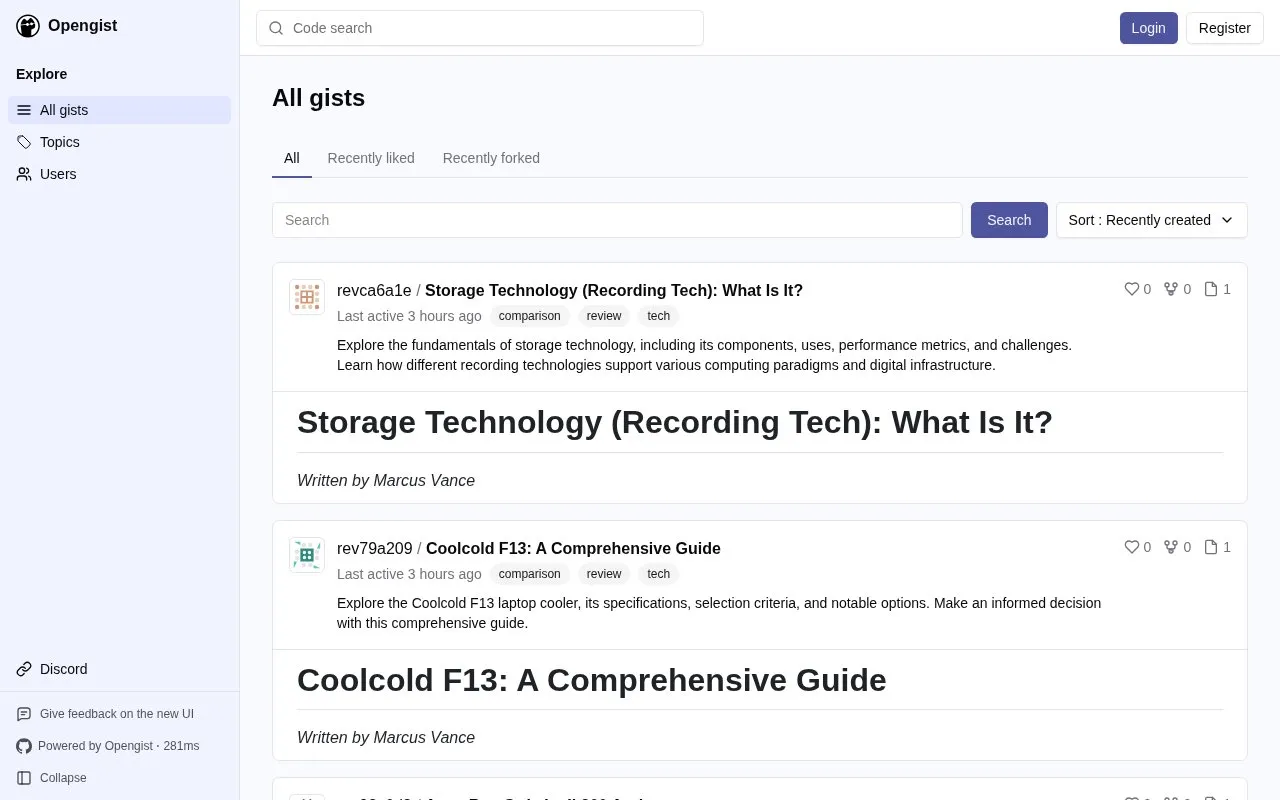Focus the gist Search input field
This screenshot has width=1280, height=800.
pos(617,220)
